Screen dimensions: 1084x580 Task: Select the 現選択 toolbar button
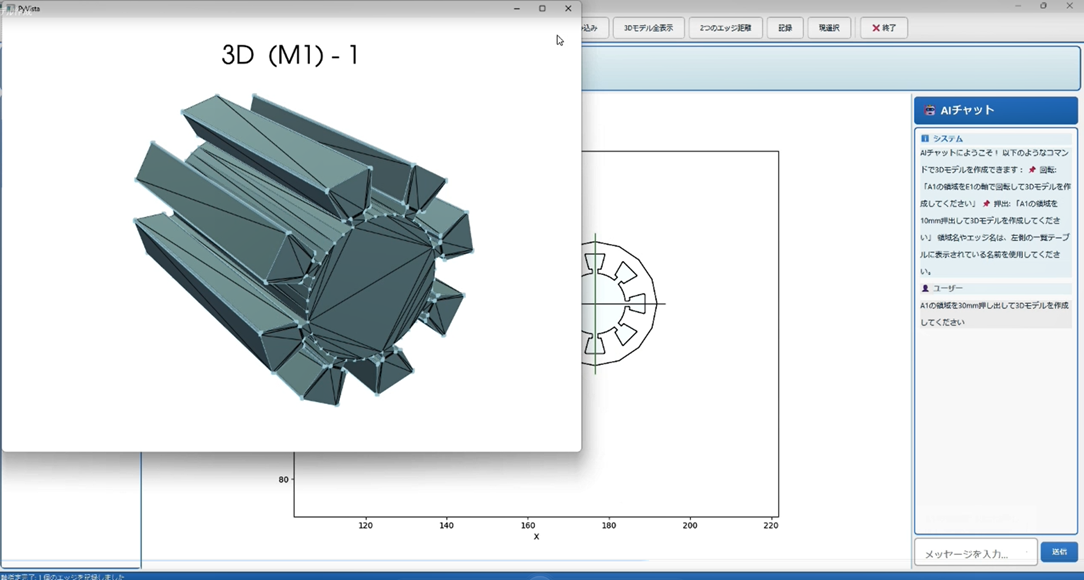pos(829,28)
